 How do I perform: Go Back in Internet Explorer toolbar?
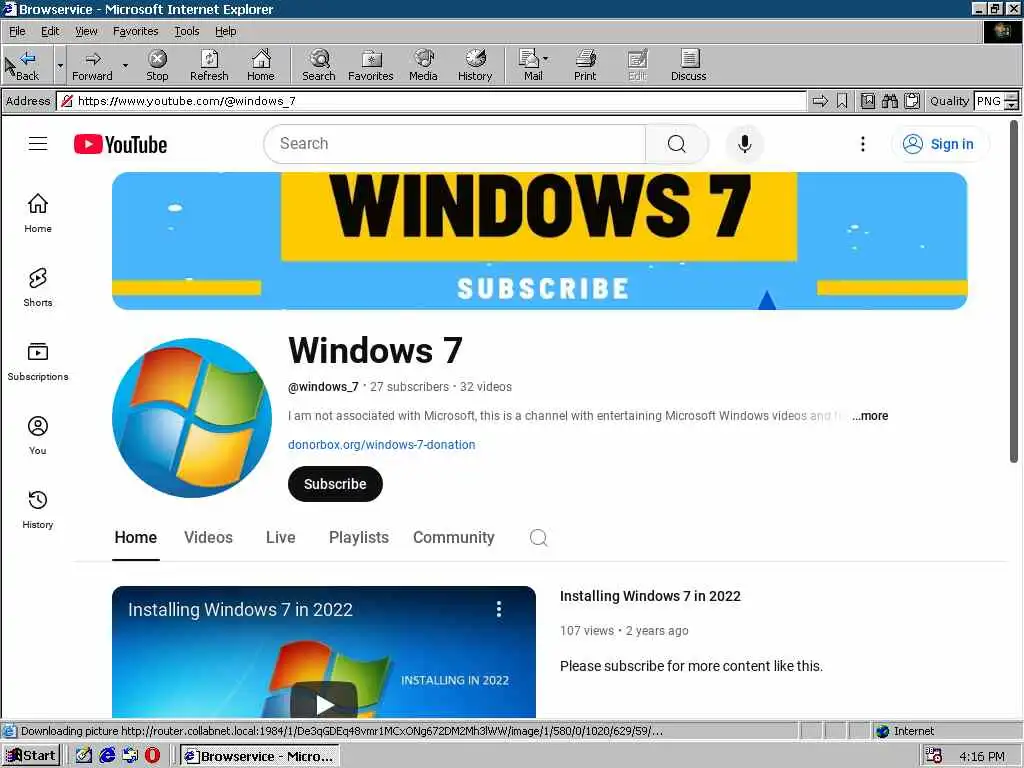pos(26,65)
